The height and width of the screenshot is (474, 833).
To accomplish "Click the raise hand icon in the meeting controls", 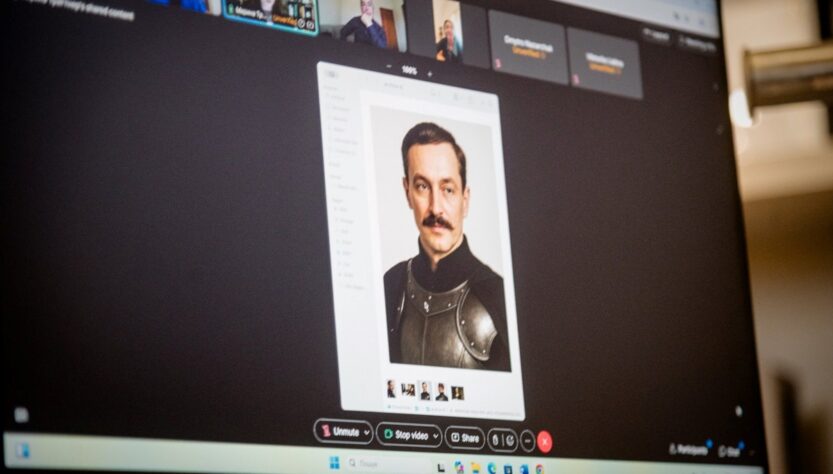I will coord(495,440).
